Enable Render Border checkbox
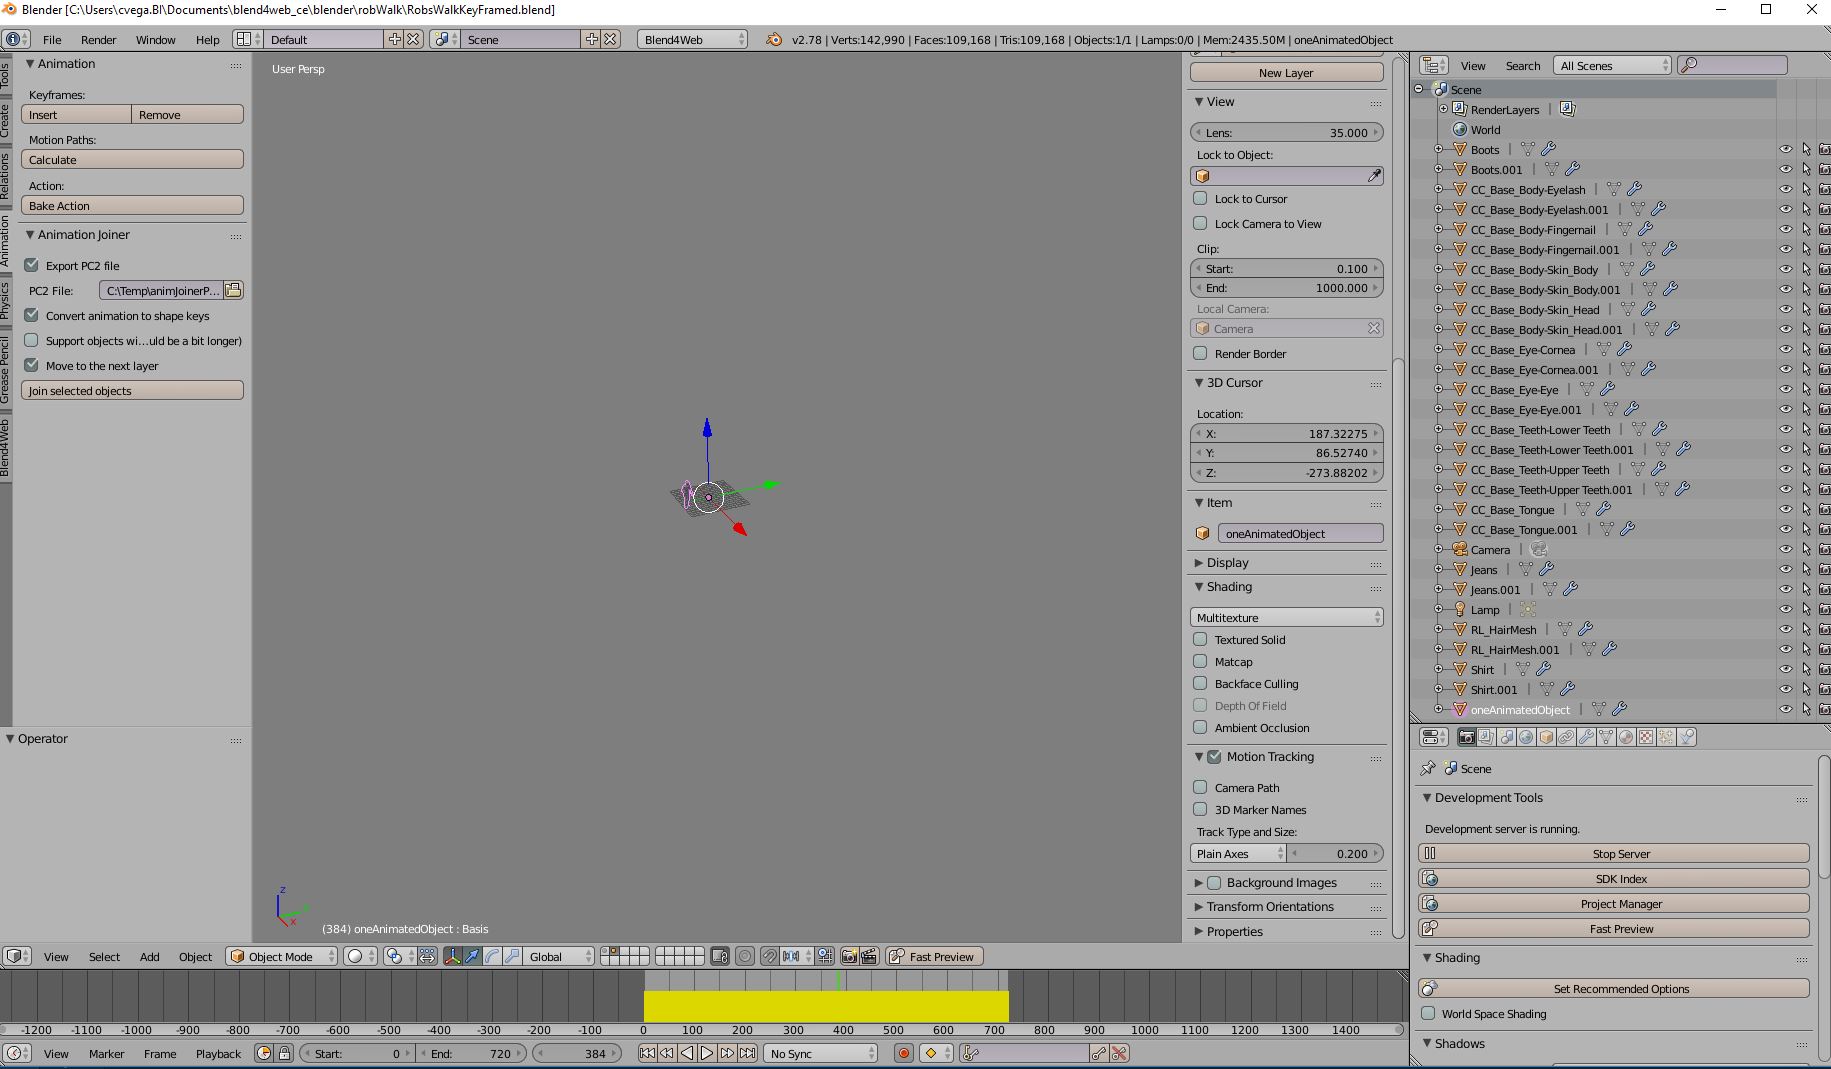The height and width of the screenshot is (1069, 1831). (1200, 353)
